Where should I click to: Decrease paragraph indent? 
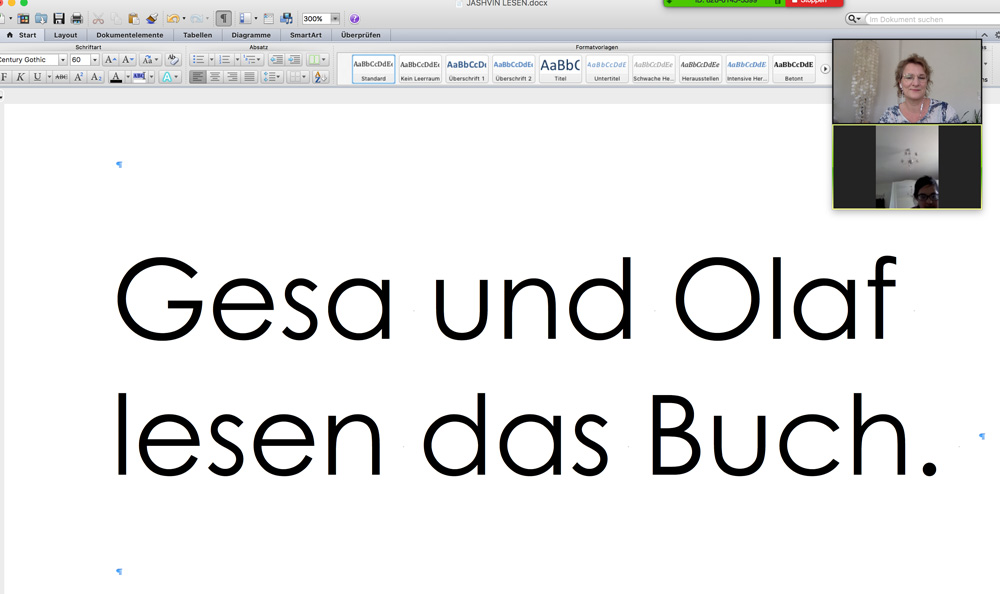coord(276,59)
